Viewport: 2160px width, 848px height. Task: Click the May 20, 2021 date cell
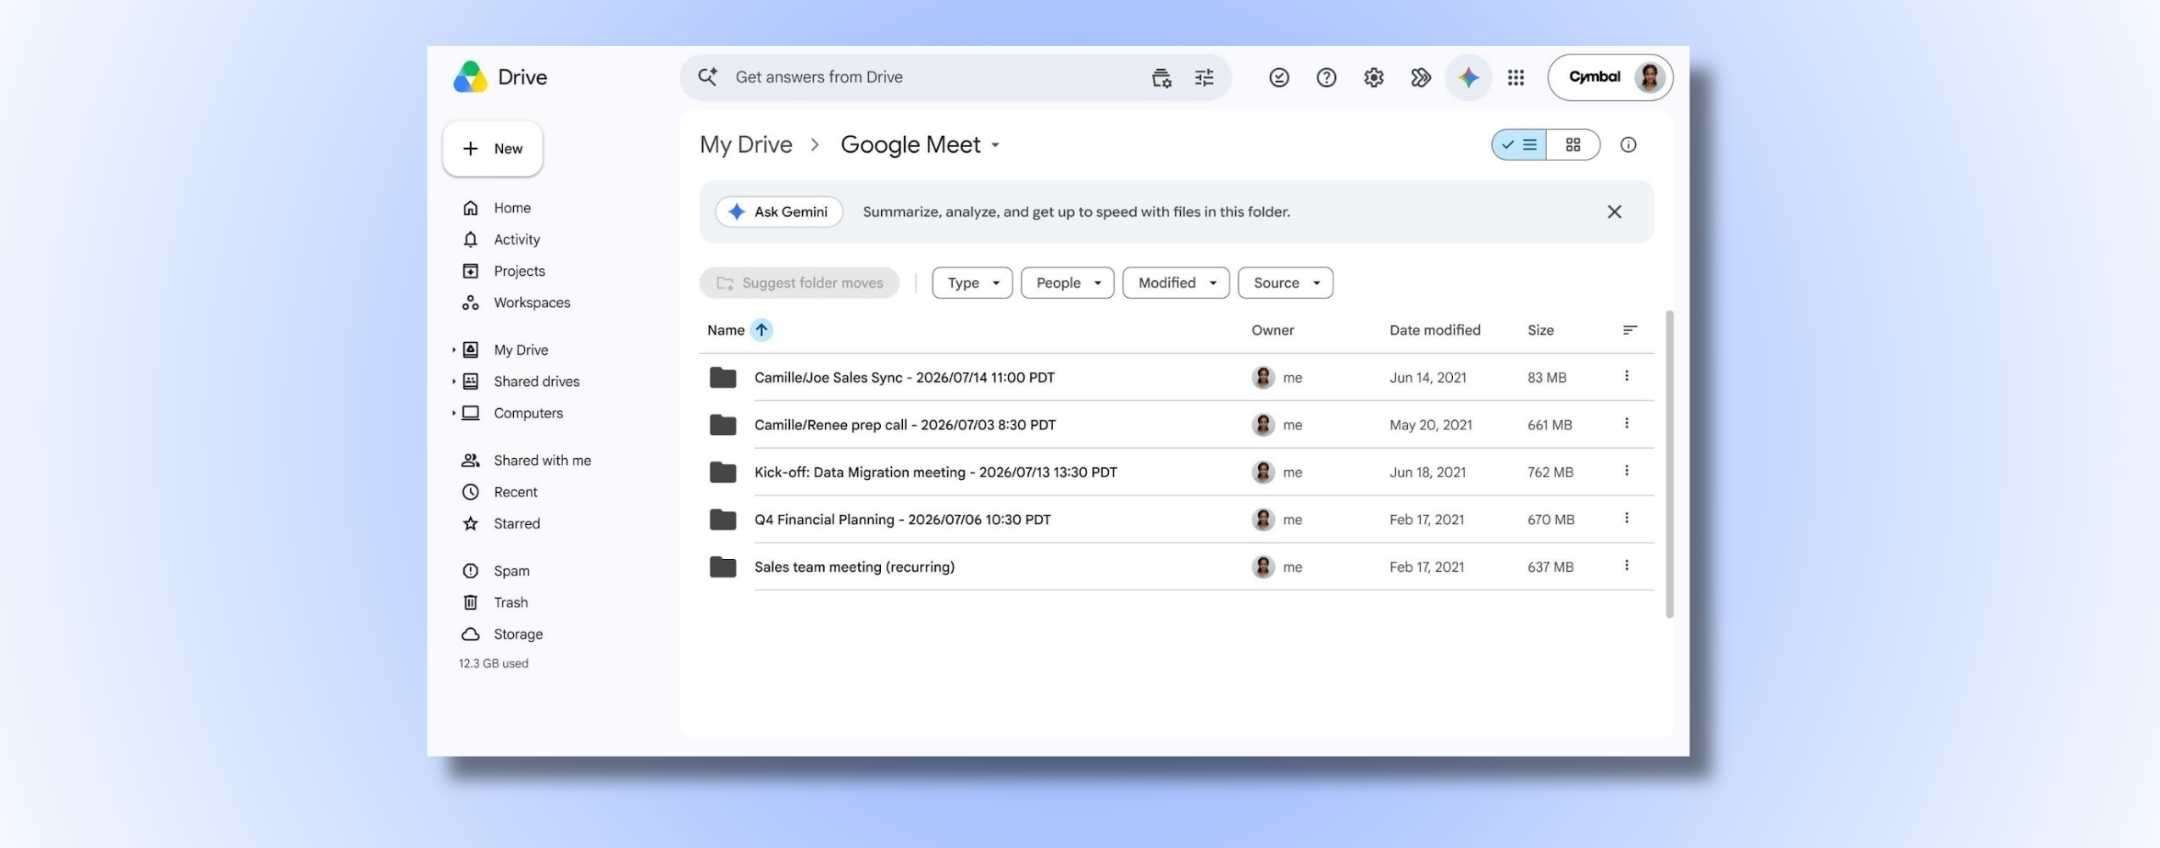1431,425
